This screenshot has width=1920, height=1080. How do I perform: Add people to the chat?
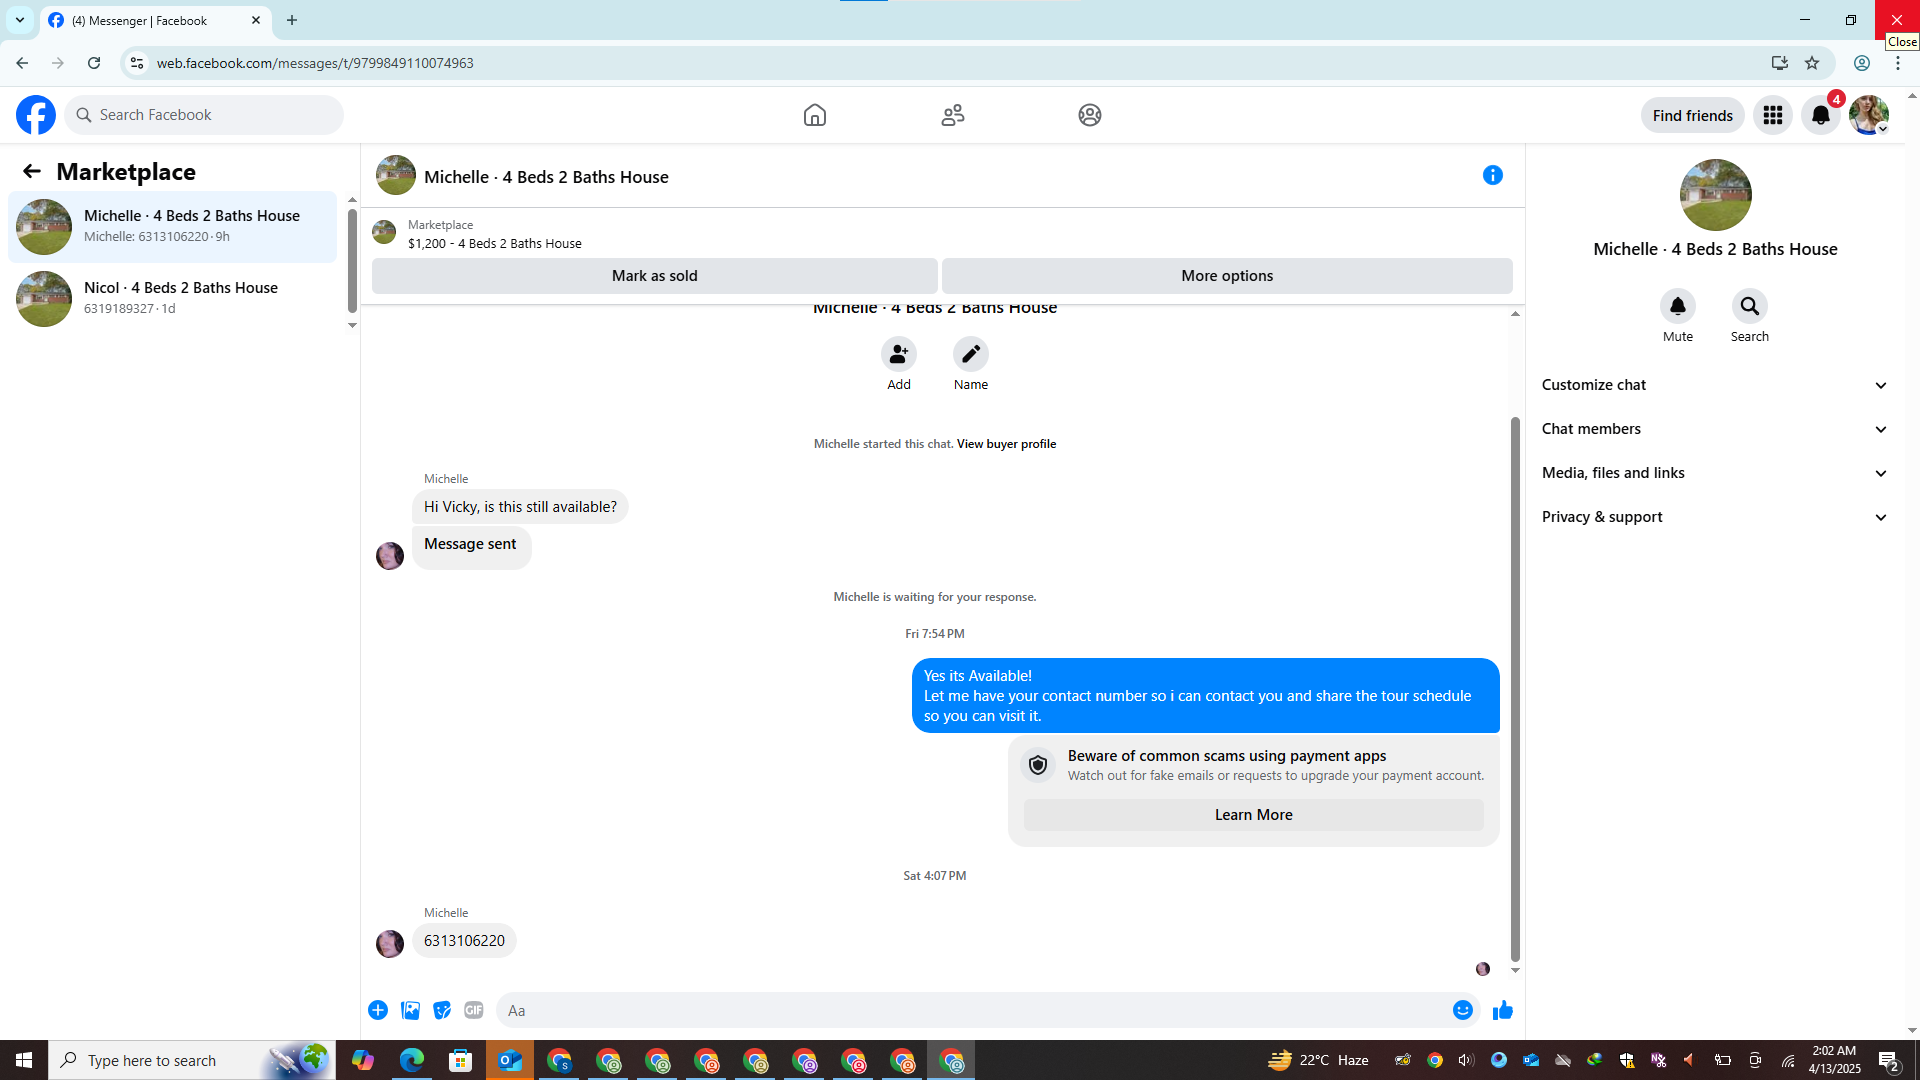pos(899,354)
